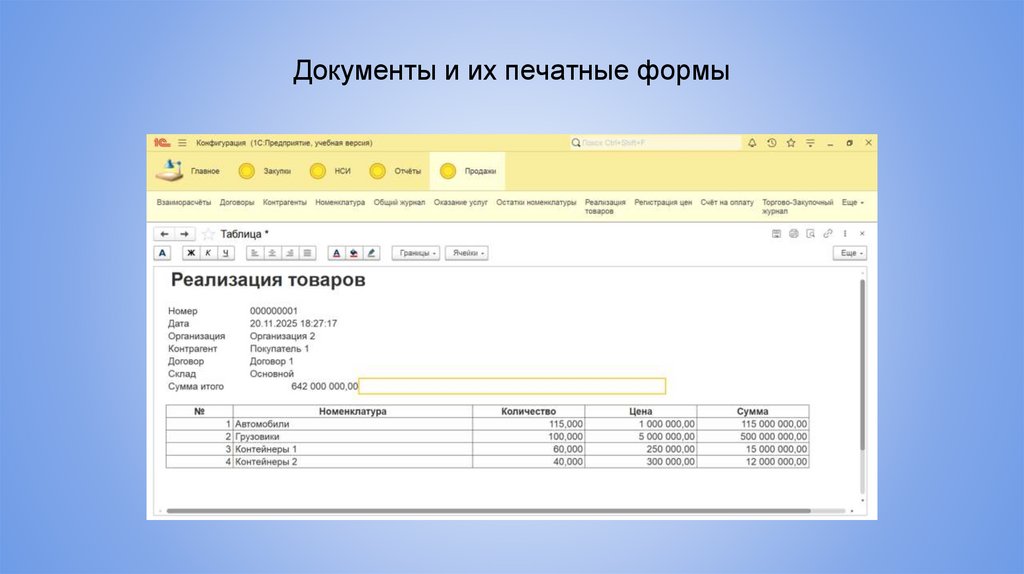Open Главное section
The image size is (1024, 574).
click(x=188, y=171)
